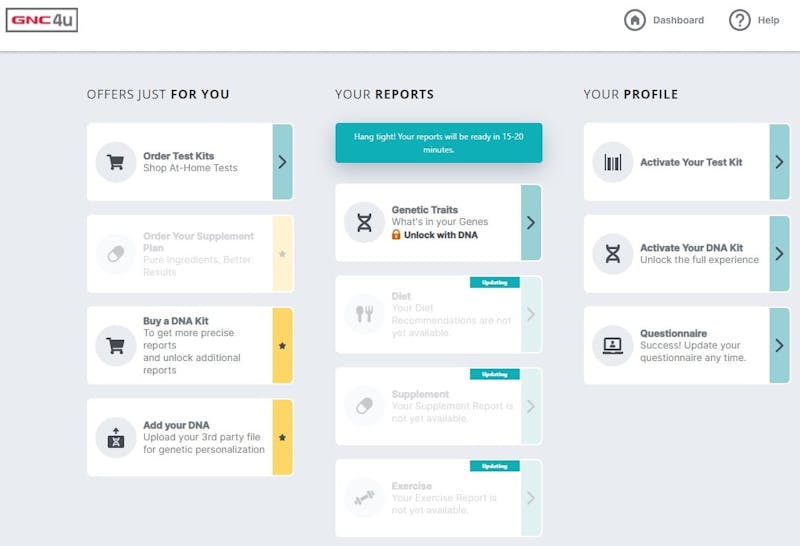Click the Buy a DNA Kit cart icon
This screenshot has height=546, width=800.
[116, 345]
